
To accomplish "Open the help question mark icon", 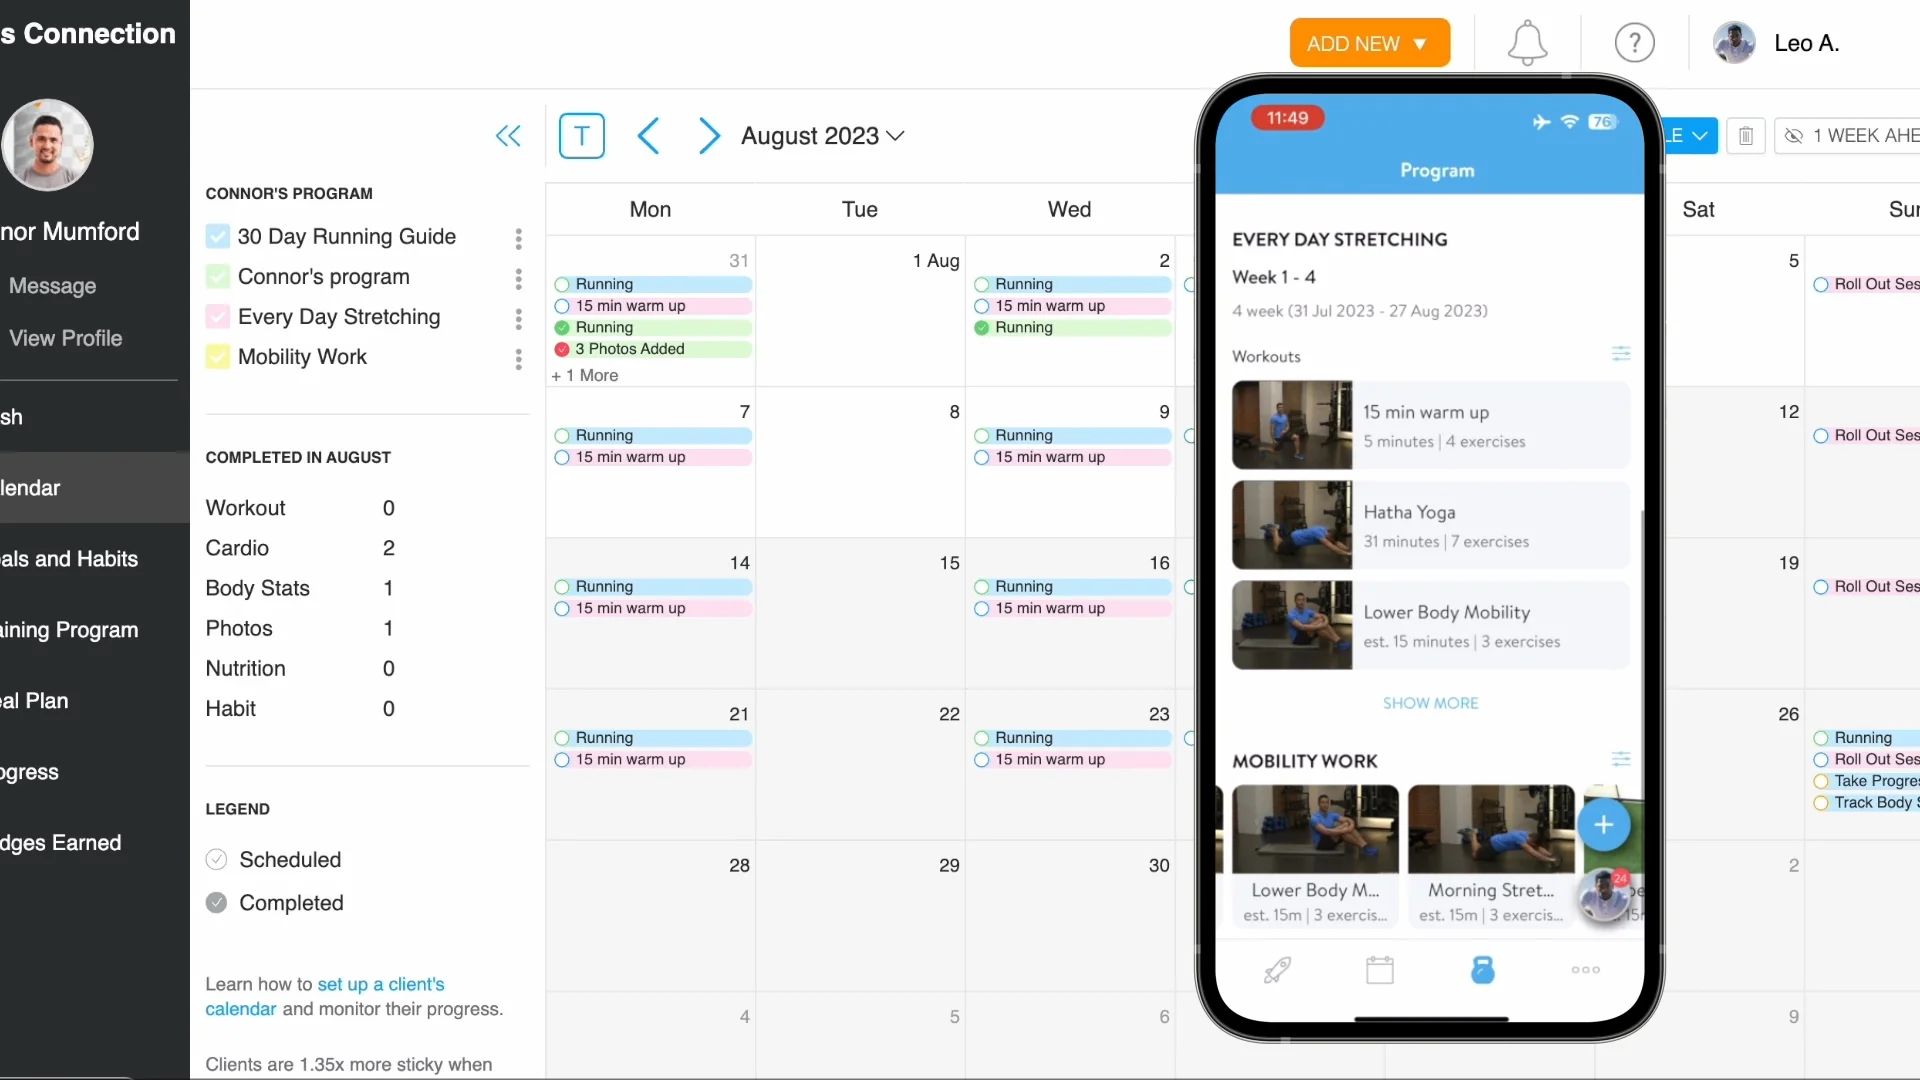I will point(1634,44).
